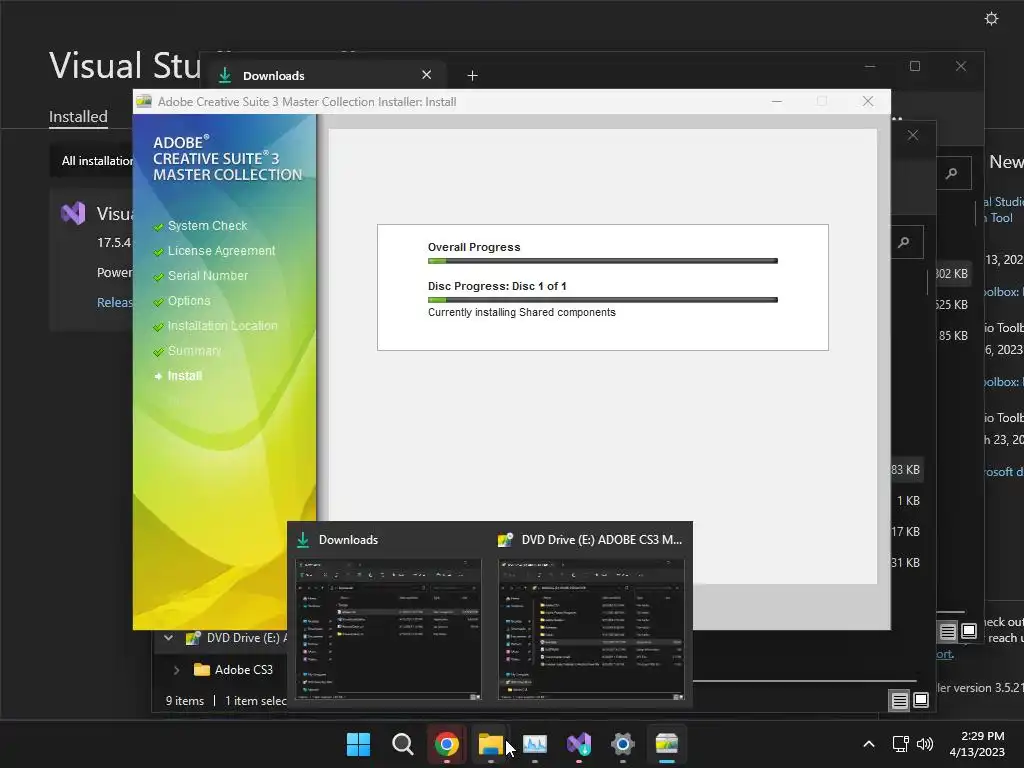The width and height of the screenshot is (1024, 768).
Task: Close the Downloads tab
Action: click(426, 75)
